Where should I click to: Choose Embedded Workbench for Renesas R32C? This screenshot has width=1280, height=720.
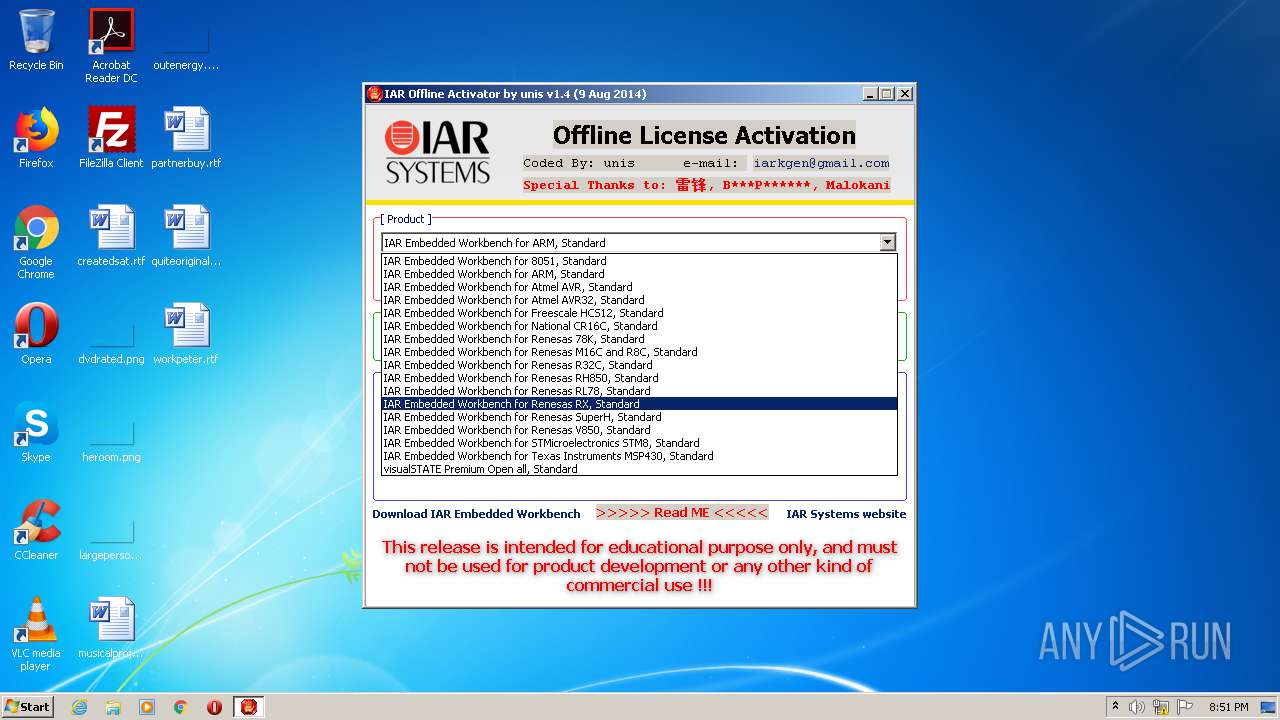point(639,365)
